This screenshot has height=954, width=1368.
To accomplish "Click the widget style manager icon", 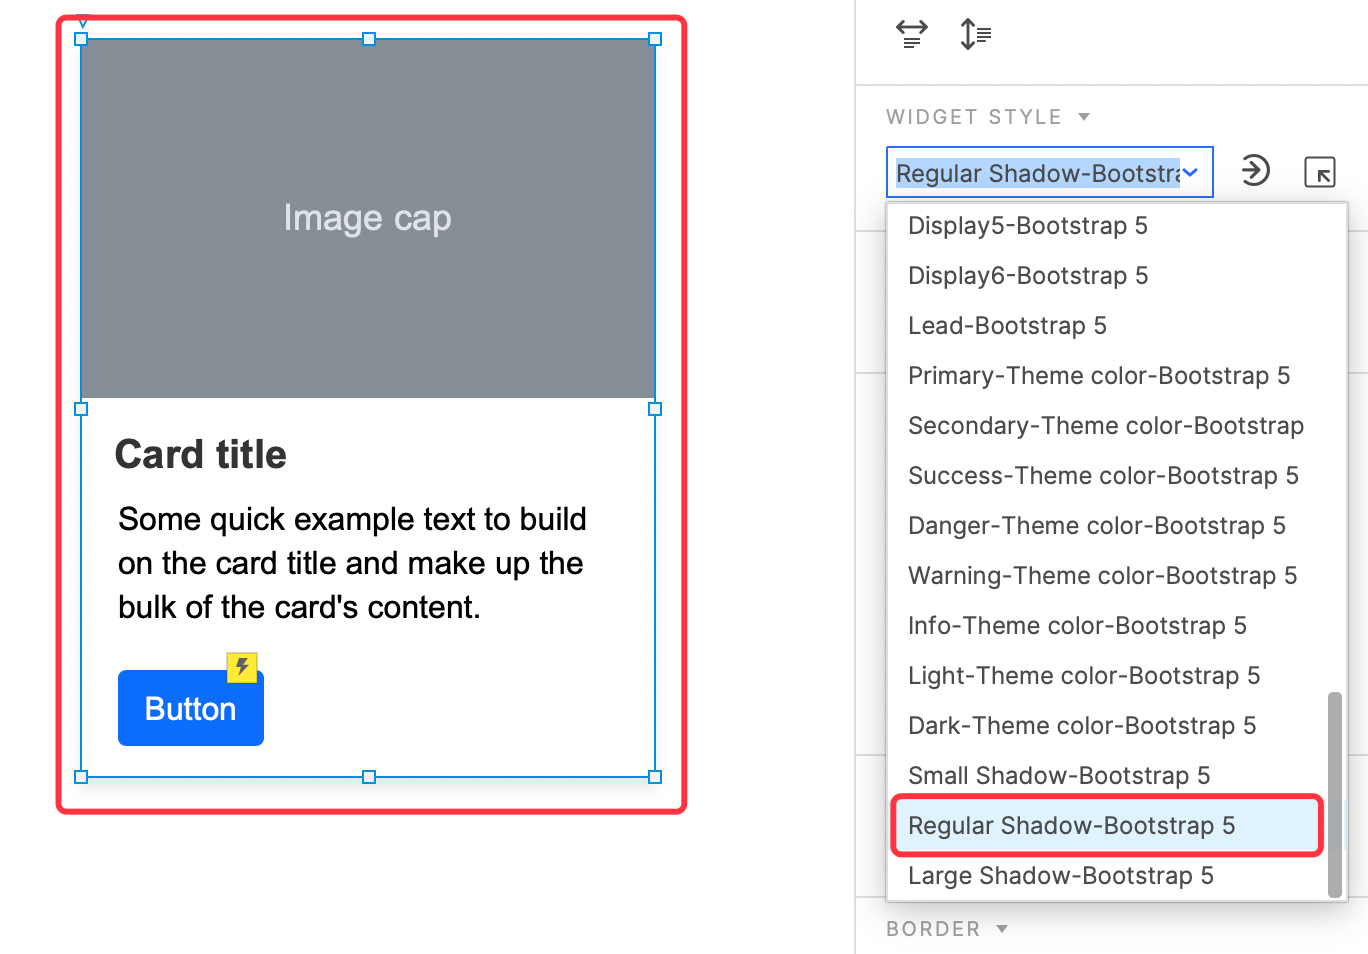I will (x=1319, y=172).
